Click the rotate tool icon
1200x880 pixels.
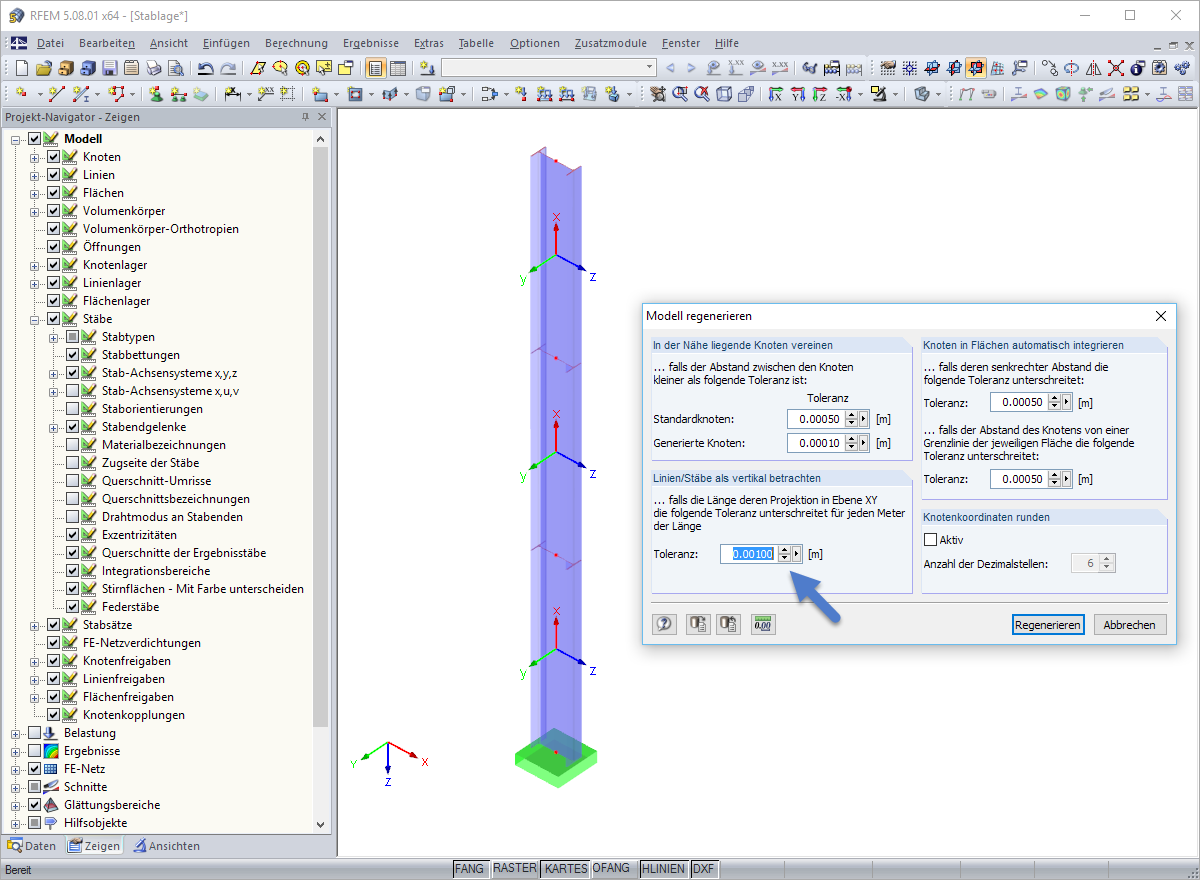(1071, 68)
